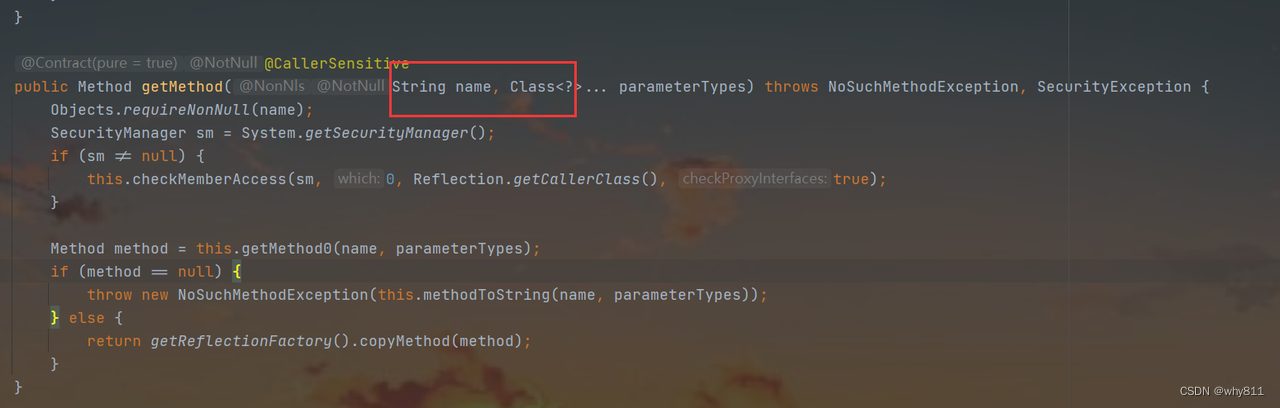This screenshot has width=1280, height=408.
Task: Click the 'throws' keyword
Action: (x=792, y=87)
